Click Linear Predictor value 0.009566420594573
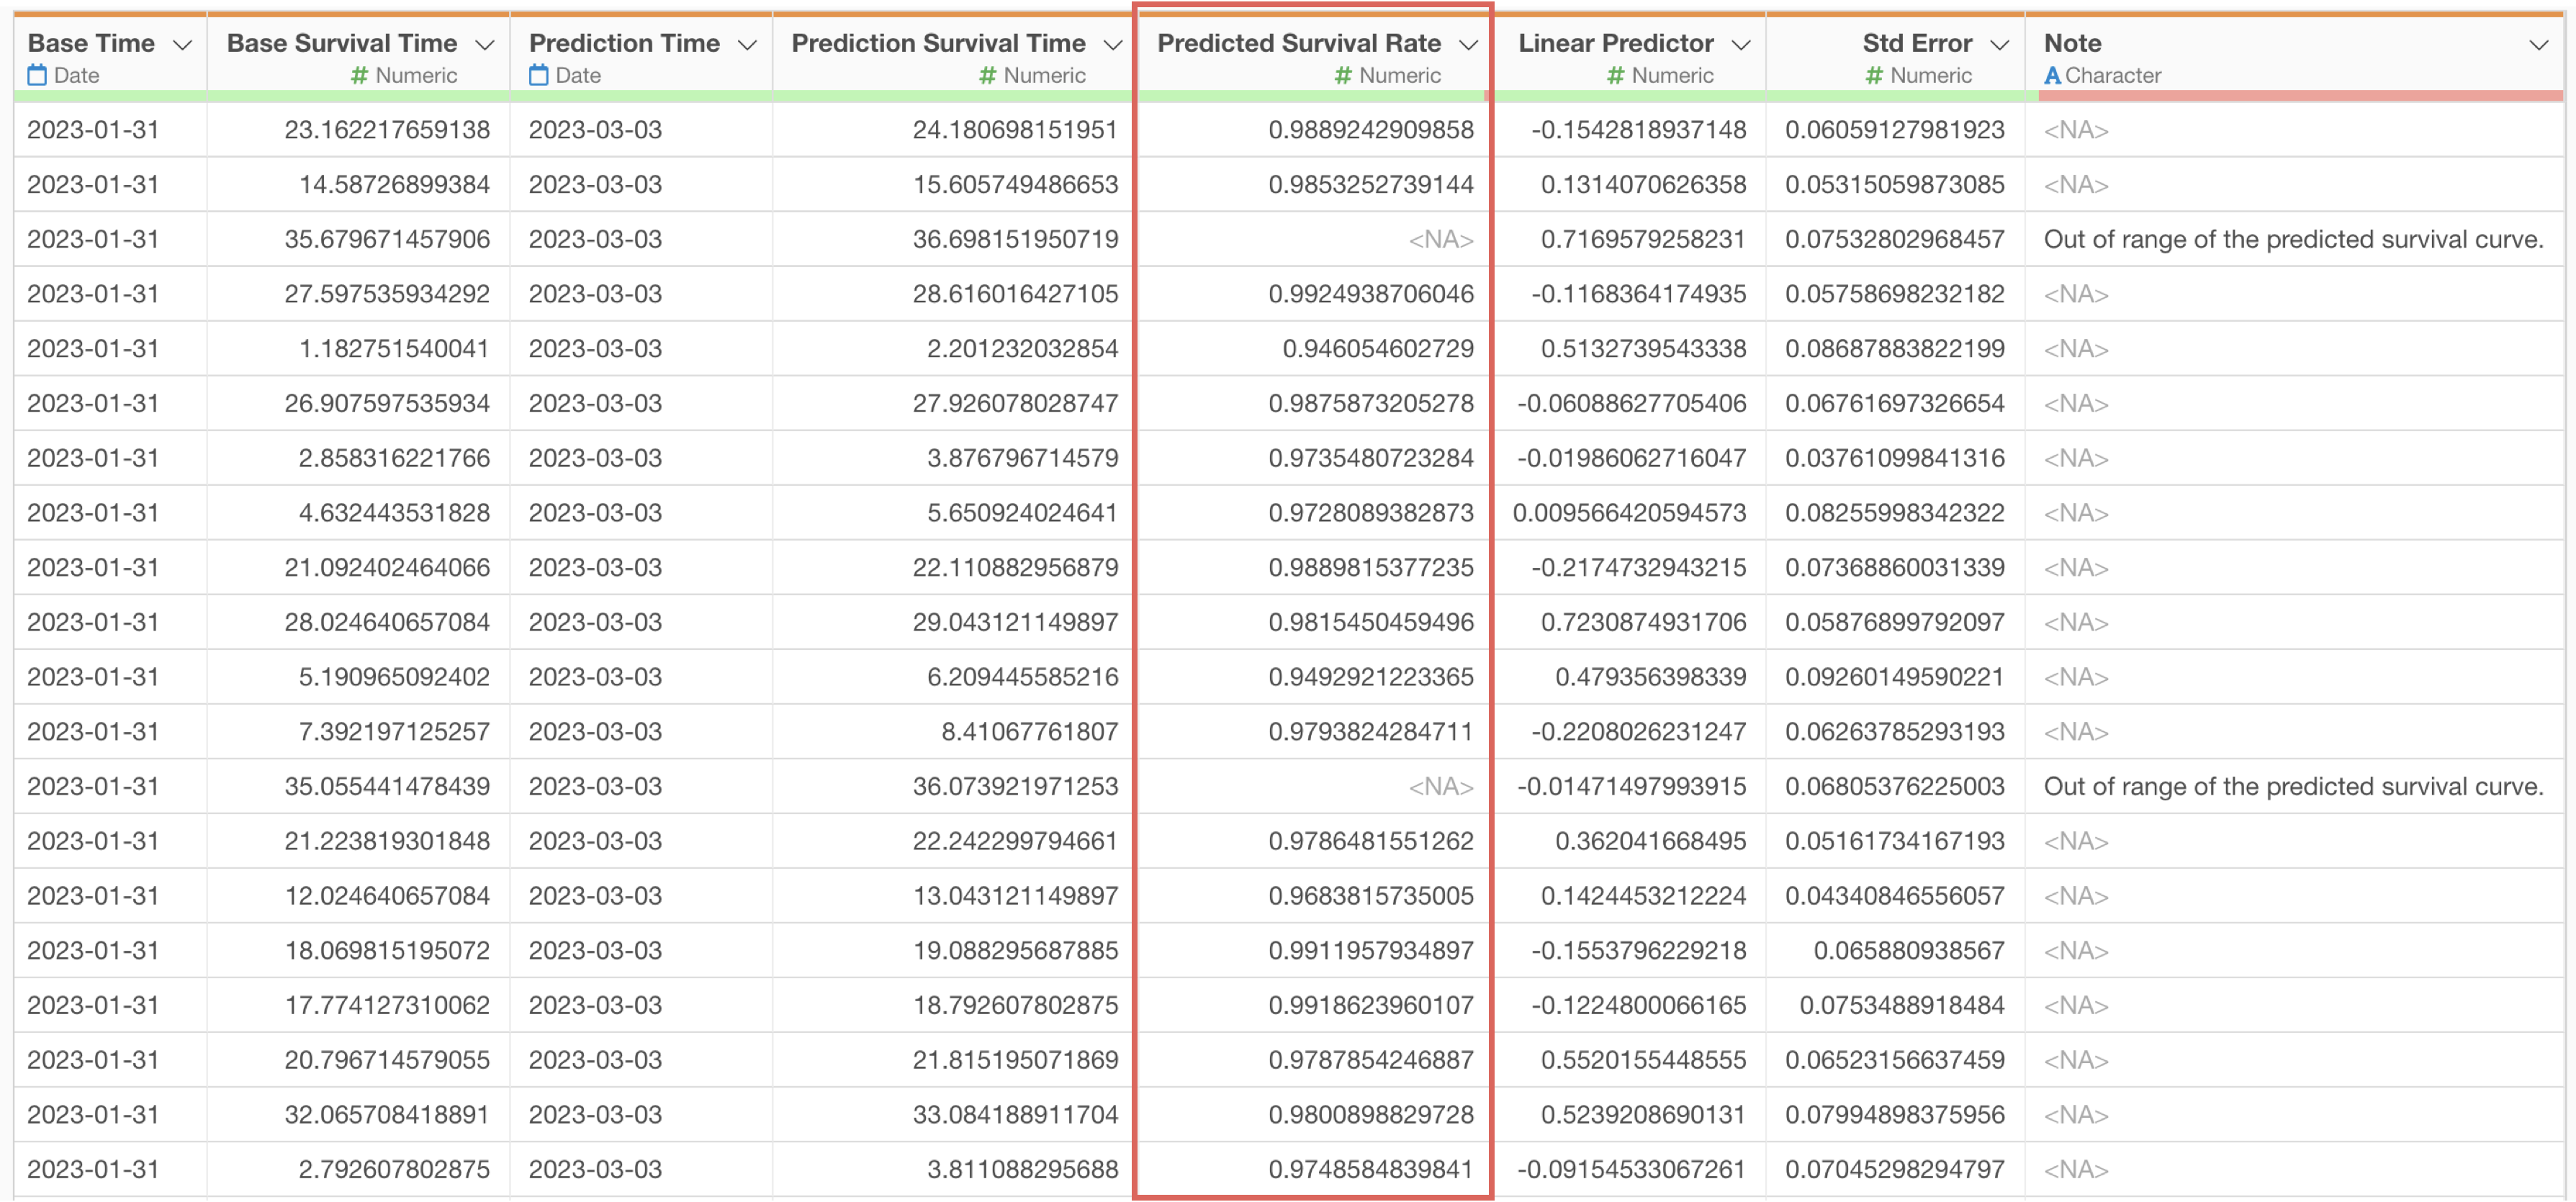The width and height of the screenshot is (2576, 1202). point(1629,513)
